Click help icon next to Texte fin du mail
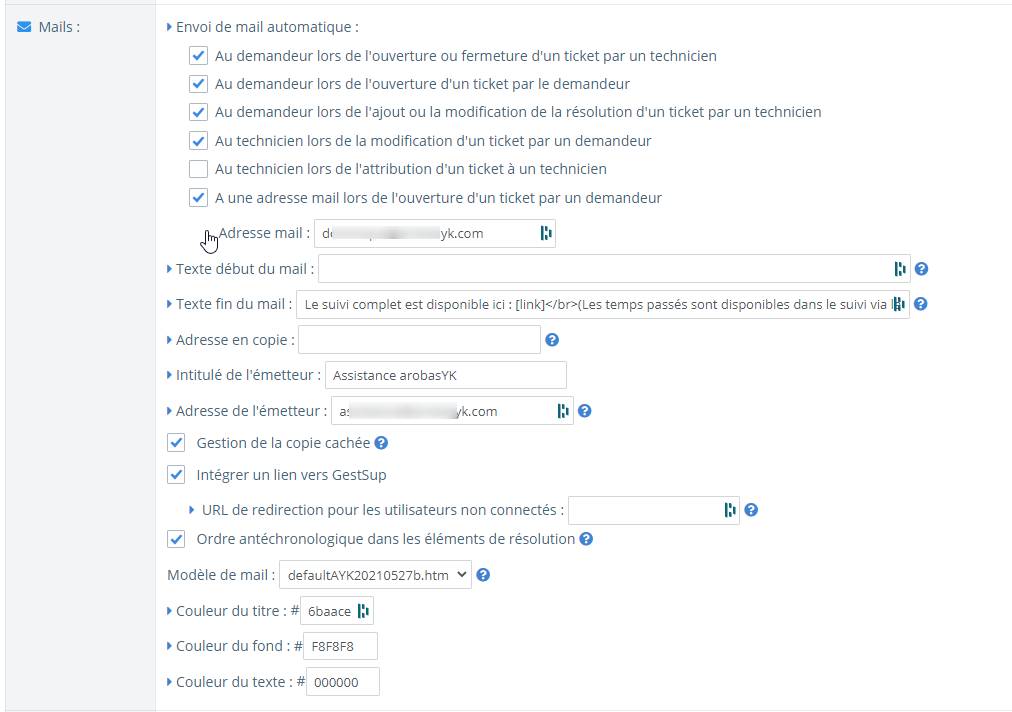The height and width of the screenshot is (712, 1012). 921,304
